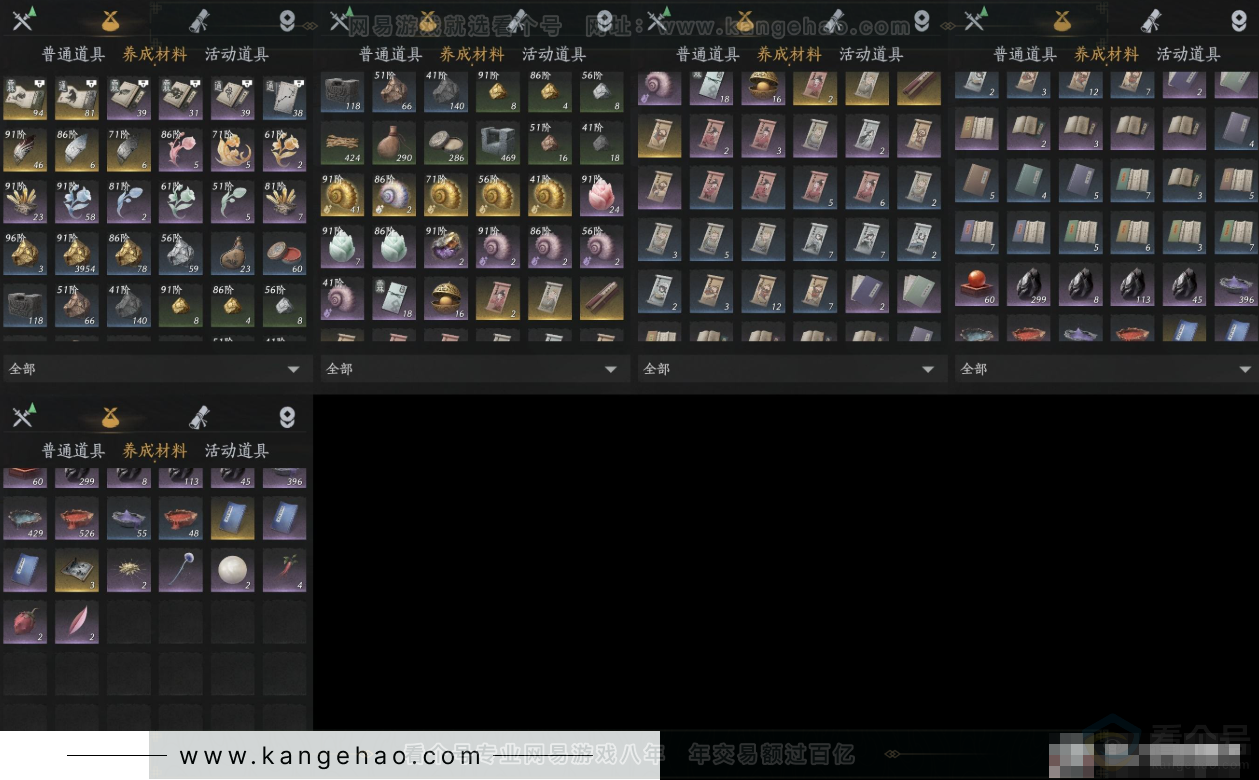Pick red radish item with count 4
The width and height of the screenshot is (1259, 780).
(x=285, y=571)
